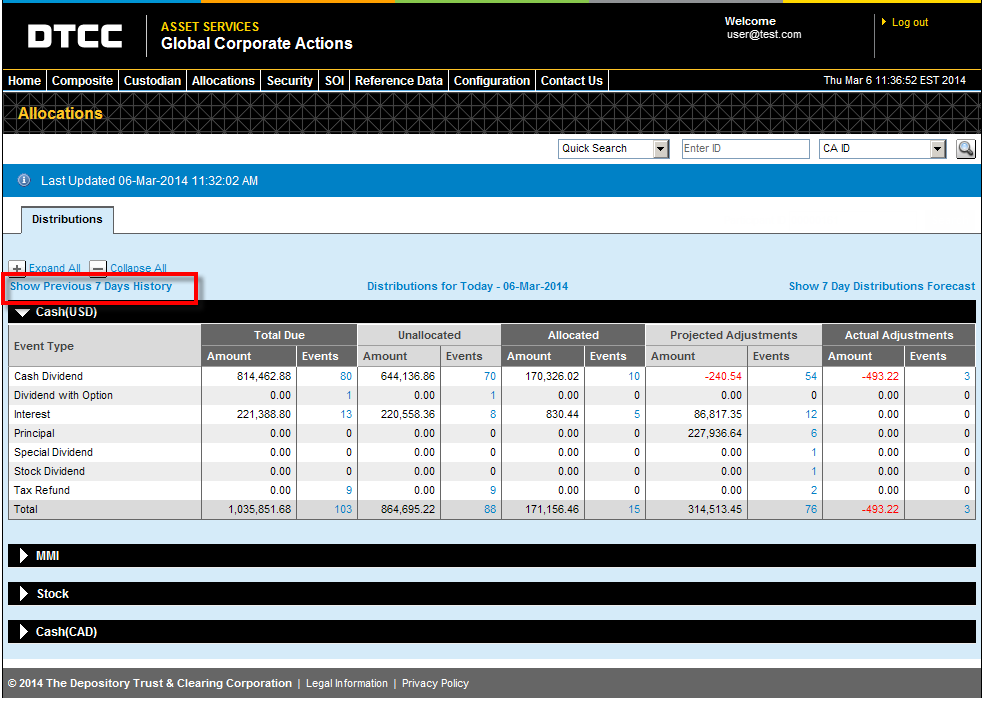Click the Expand All plus icon
985x704 pixels.
(17, 268)
